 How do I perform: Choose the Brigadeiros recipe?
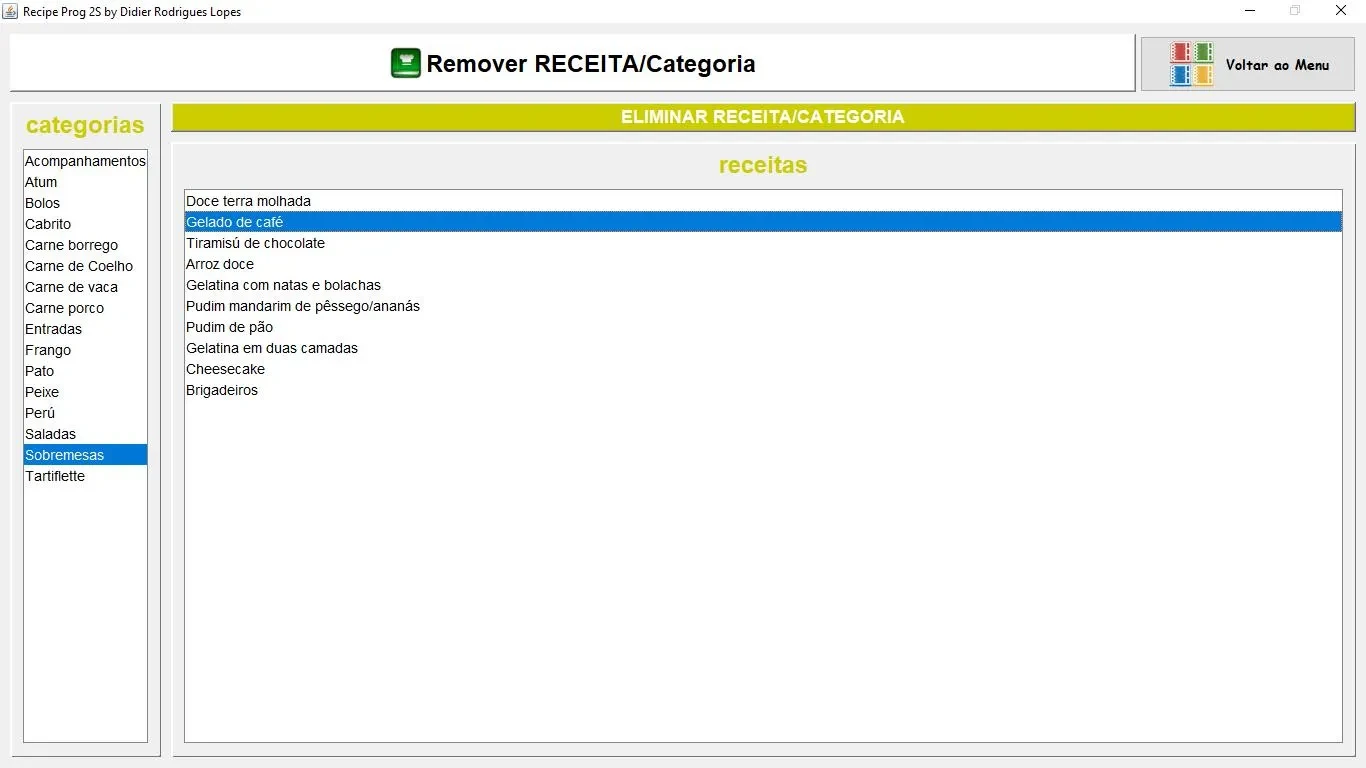[222, 390]
